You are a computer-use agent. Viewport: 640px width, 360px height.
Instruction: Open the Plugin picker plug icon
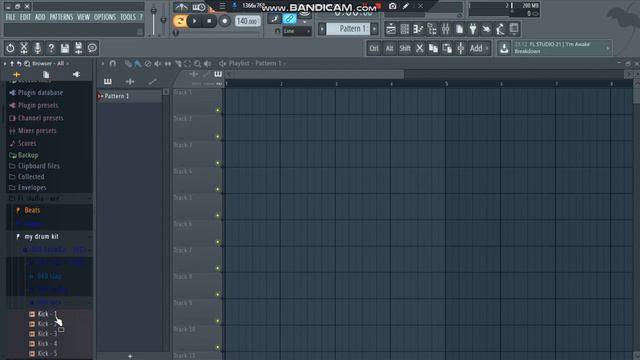point(473,29)
